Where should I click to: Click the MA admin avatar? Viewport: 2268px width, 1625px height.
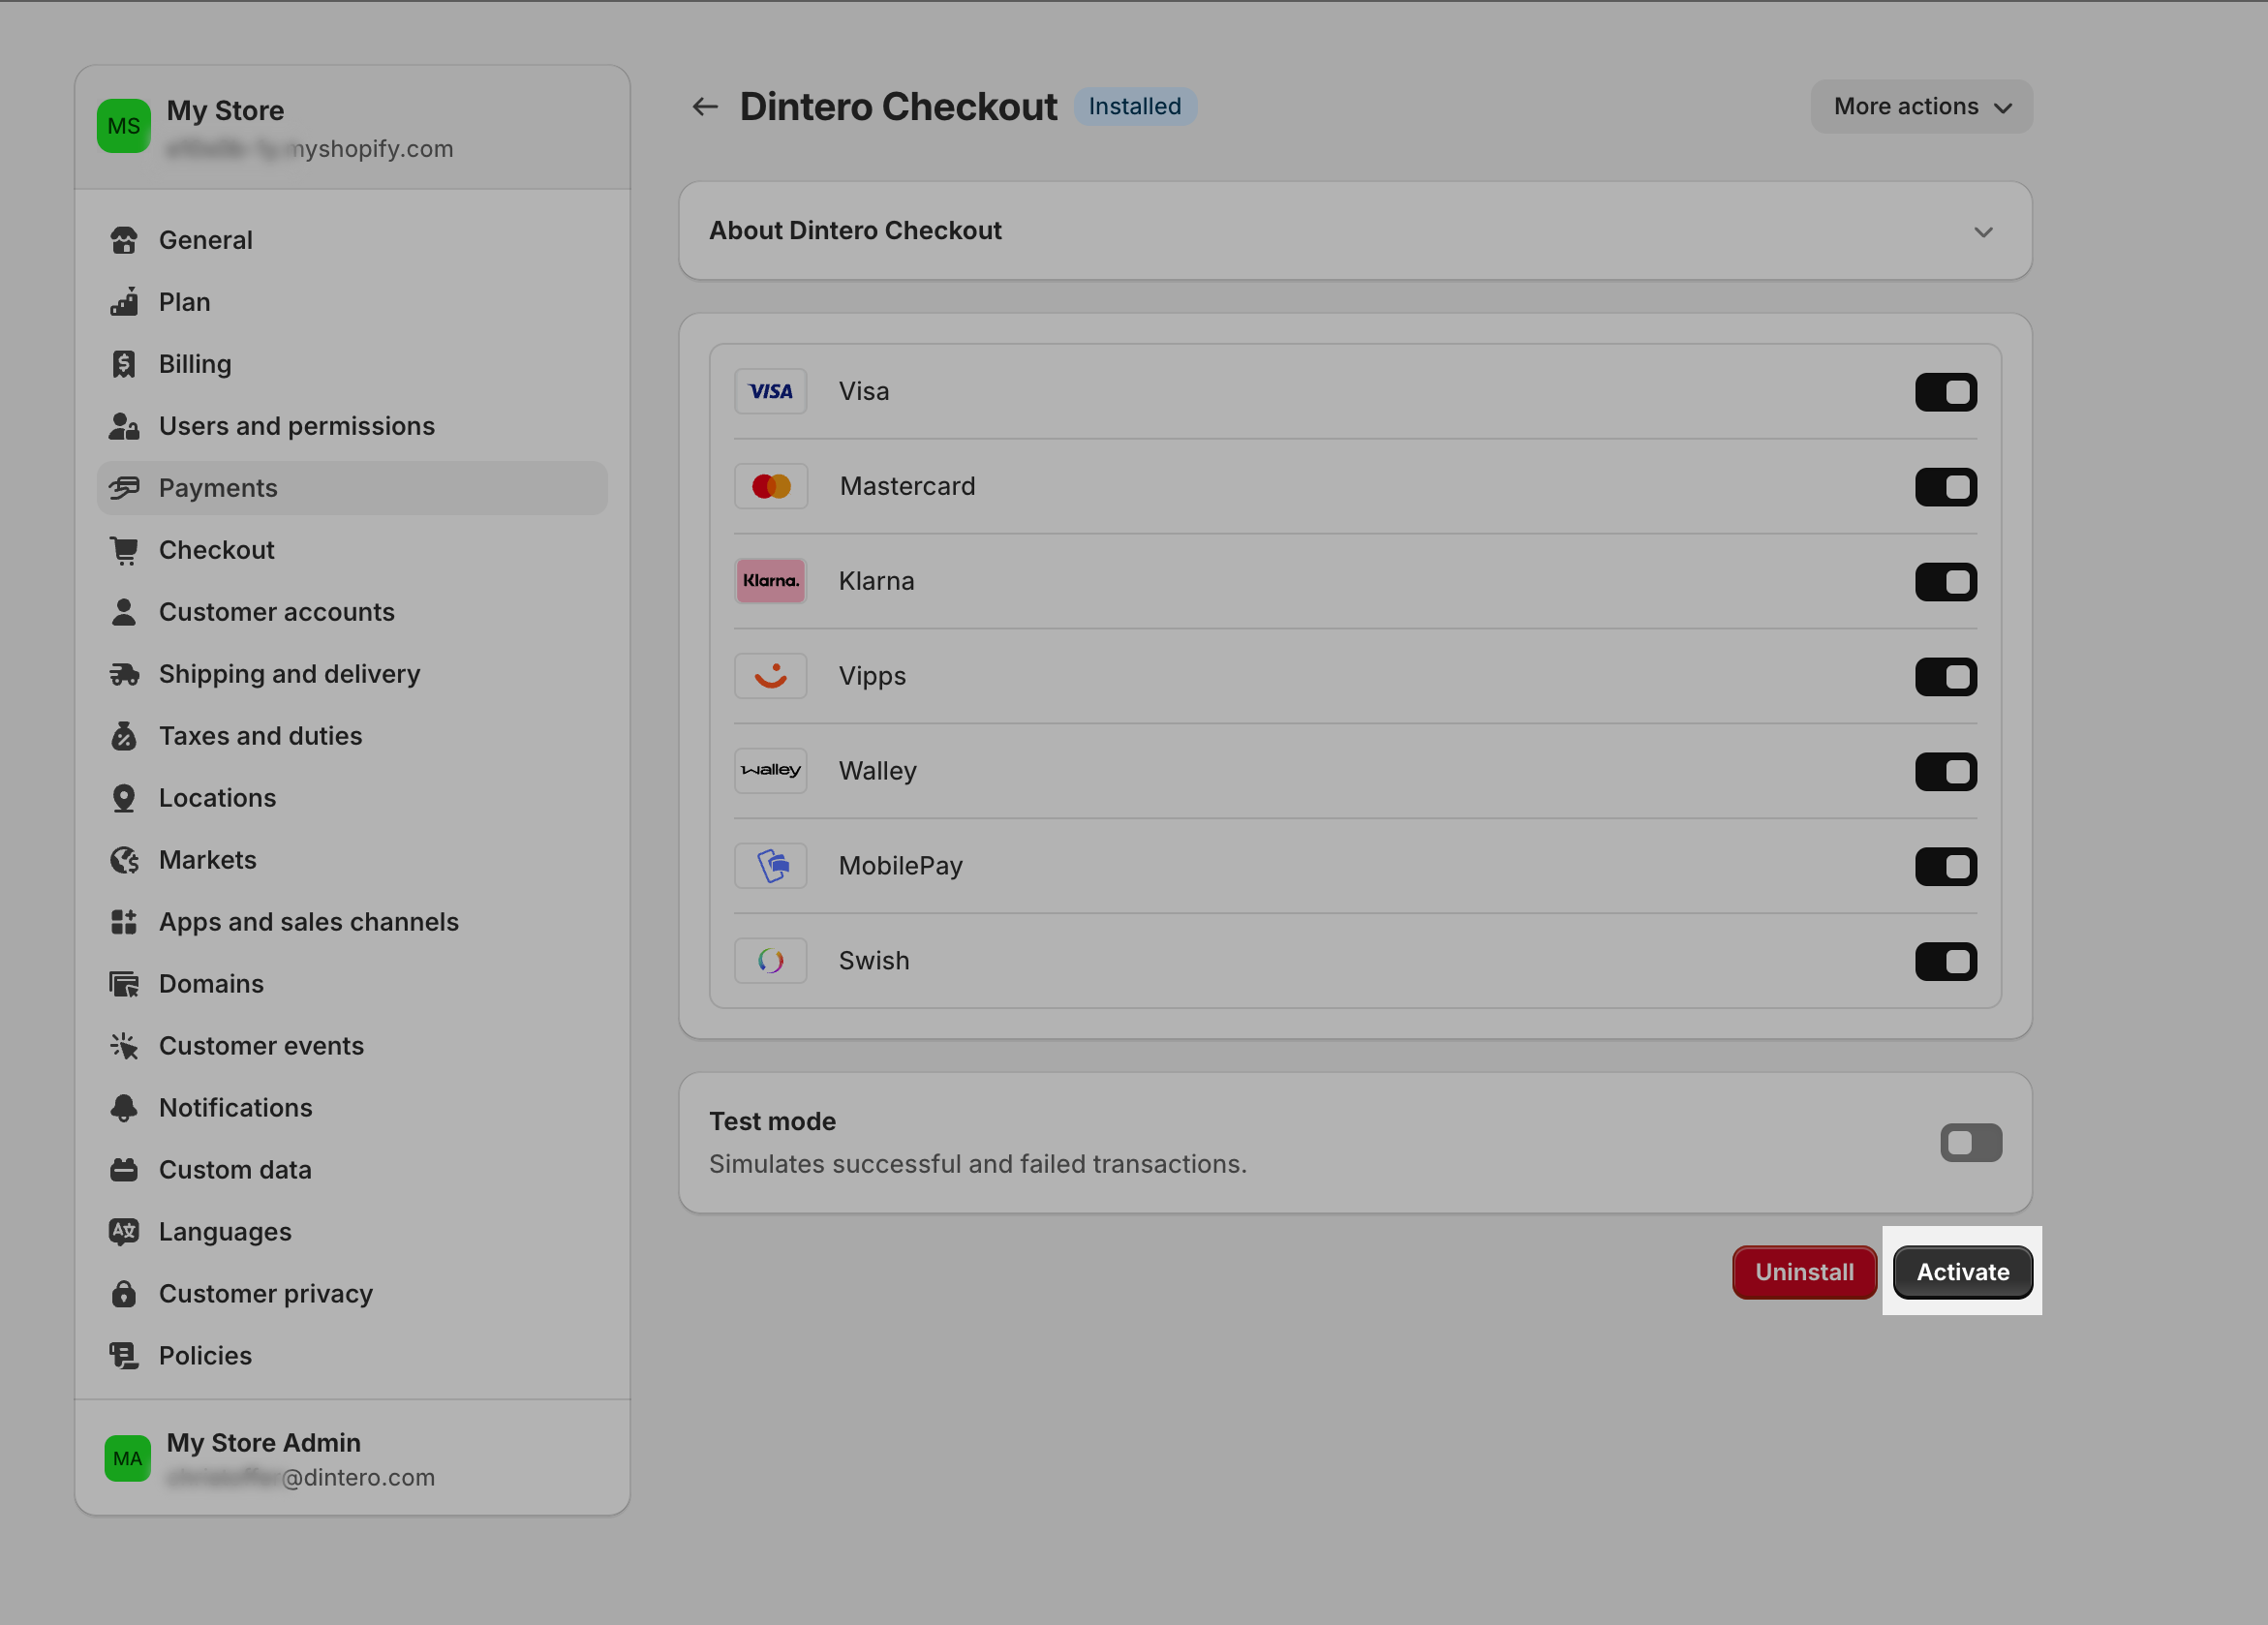coord(128,1458)
